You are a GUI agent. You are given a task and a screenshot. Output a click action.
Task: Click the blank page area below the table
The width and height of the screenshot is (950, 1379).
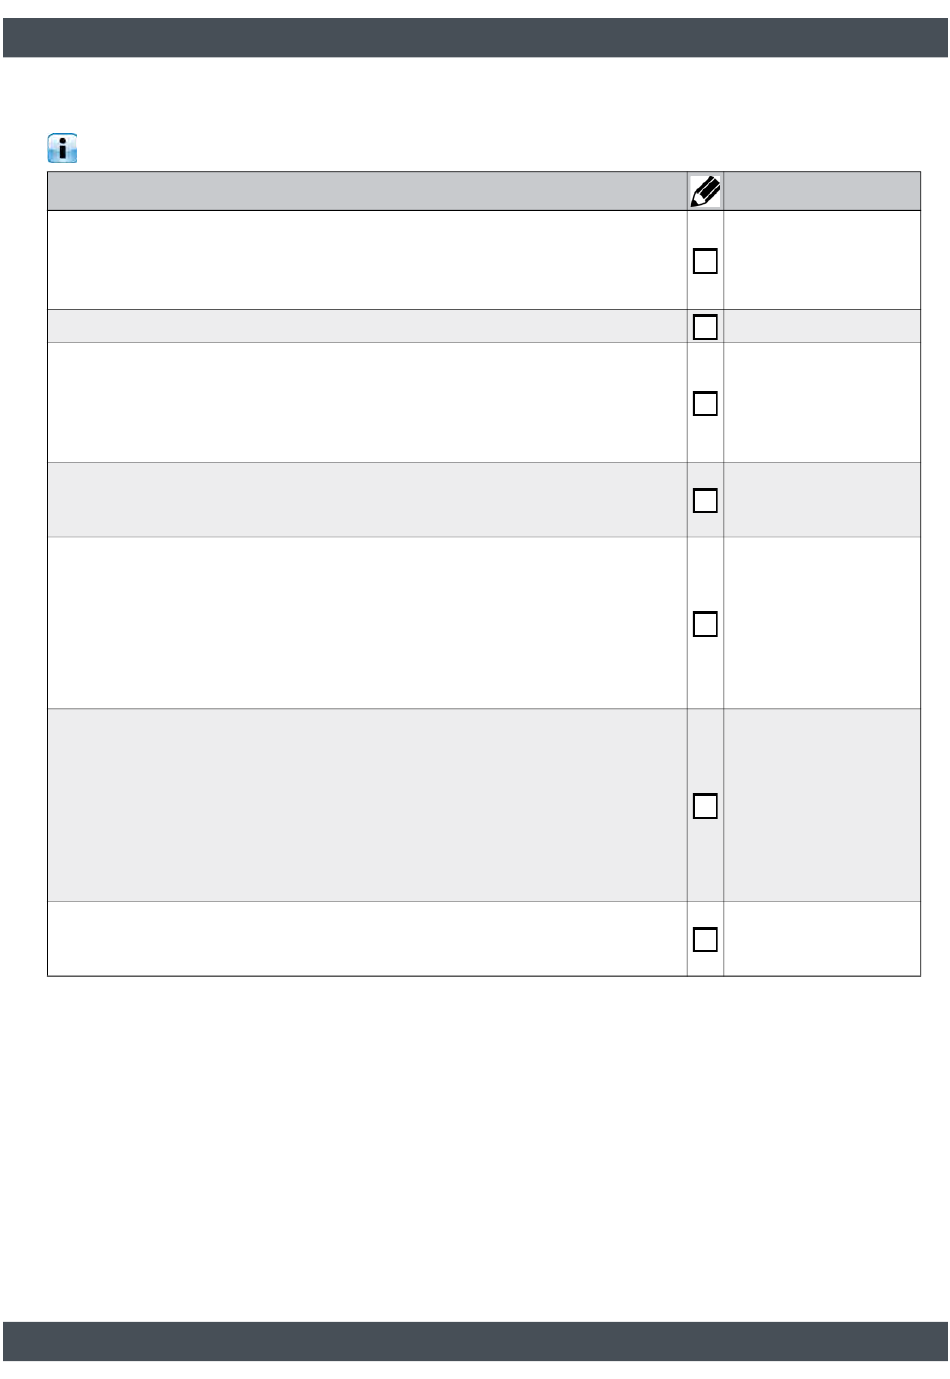475,1150
